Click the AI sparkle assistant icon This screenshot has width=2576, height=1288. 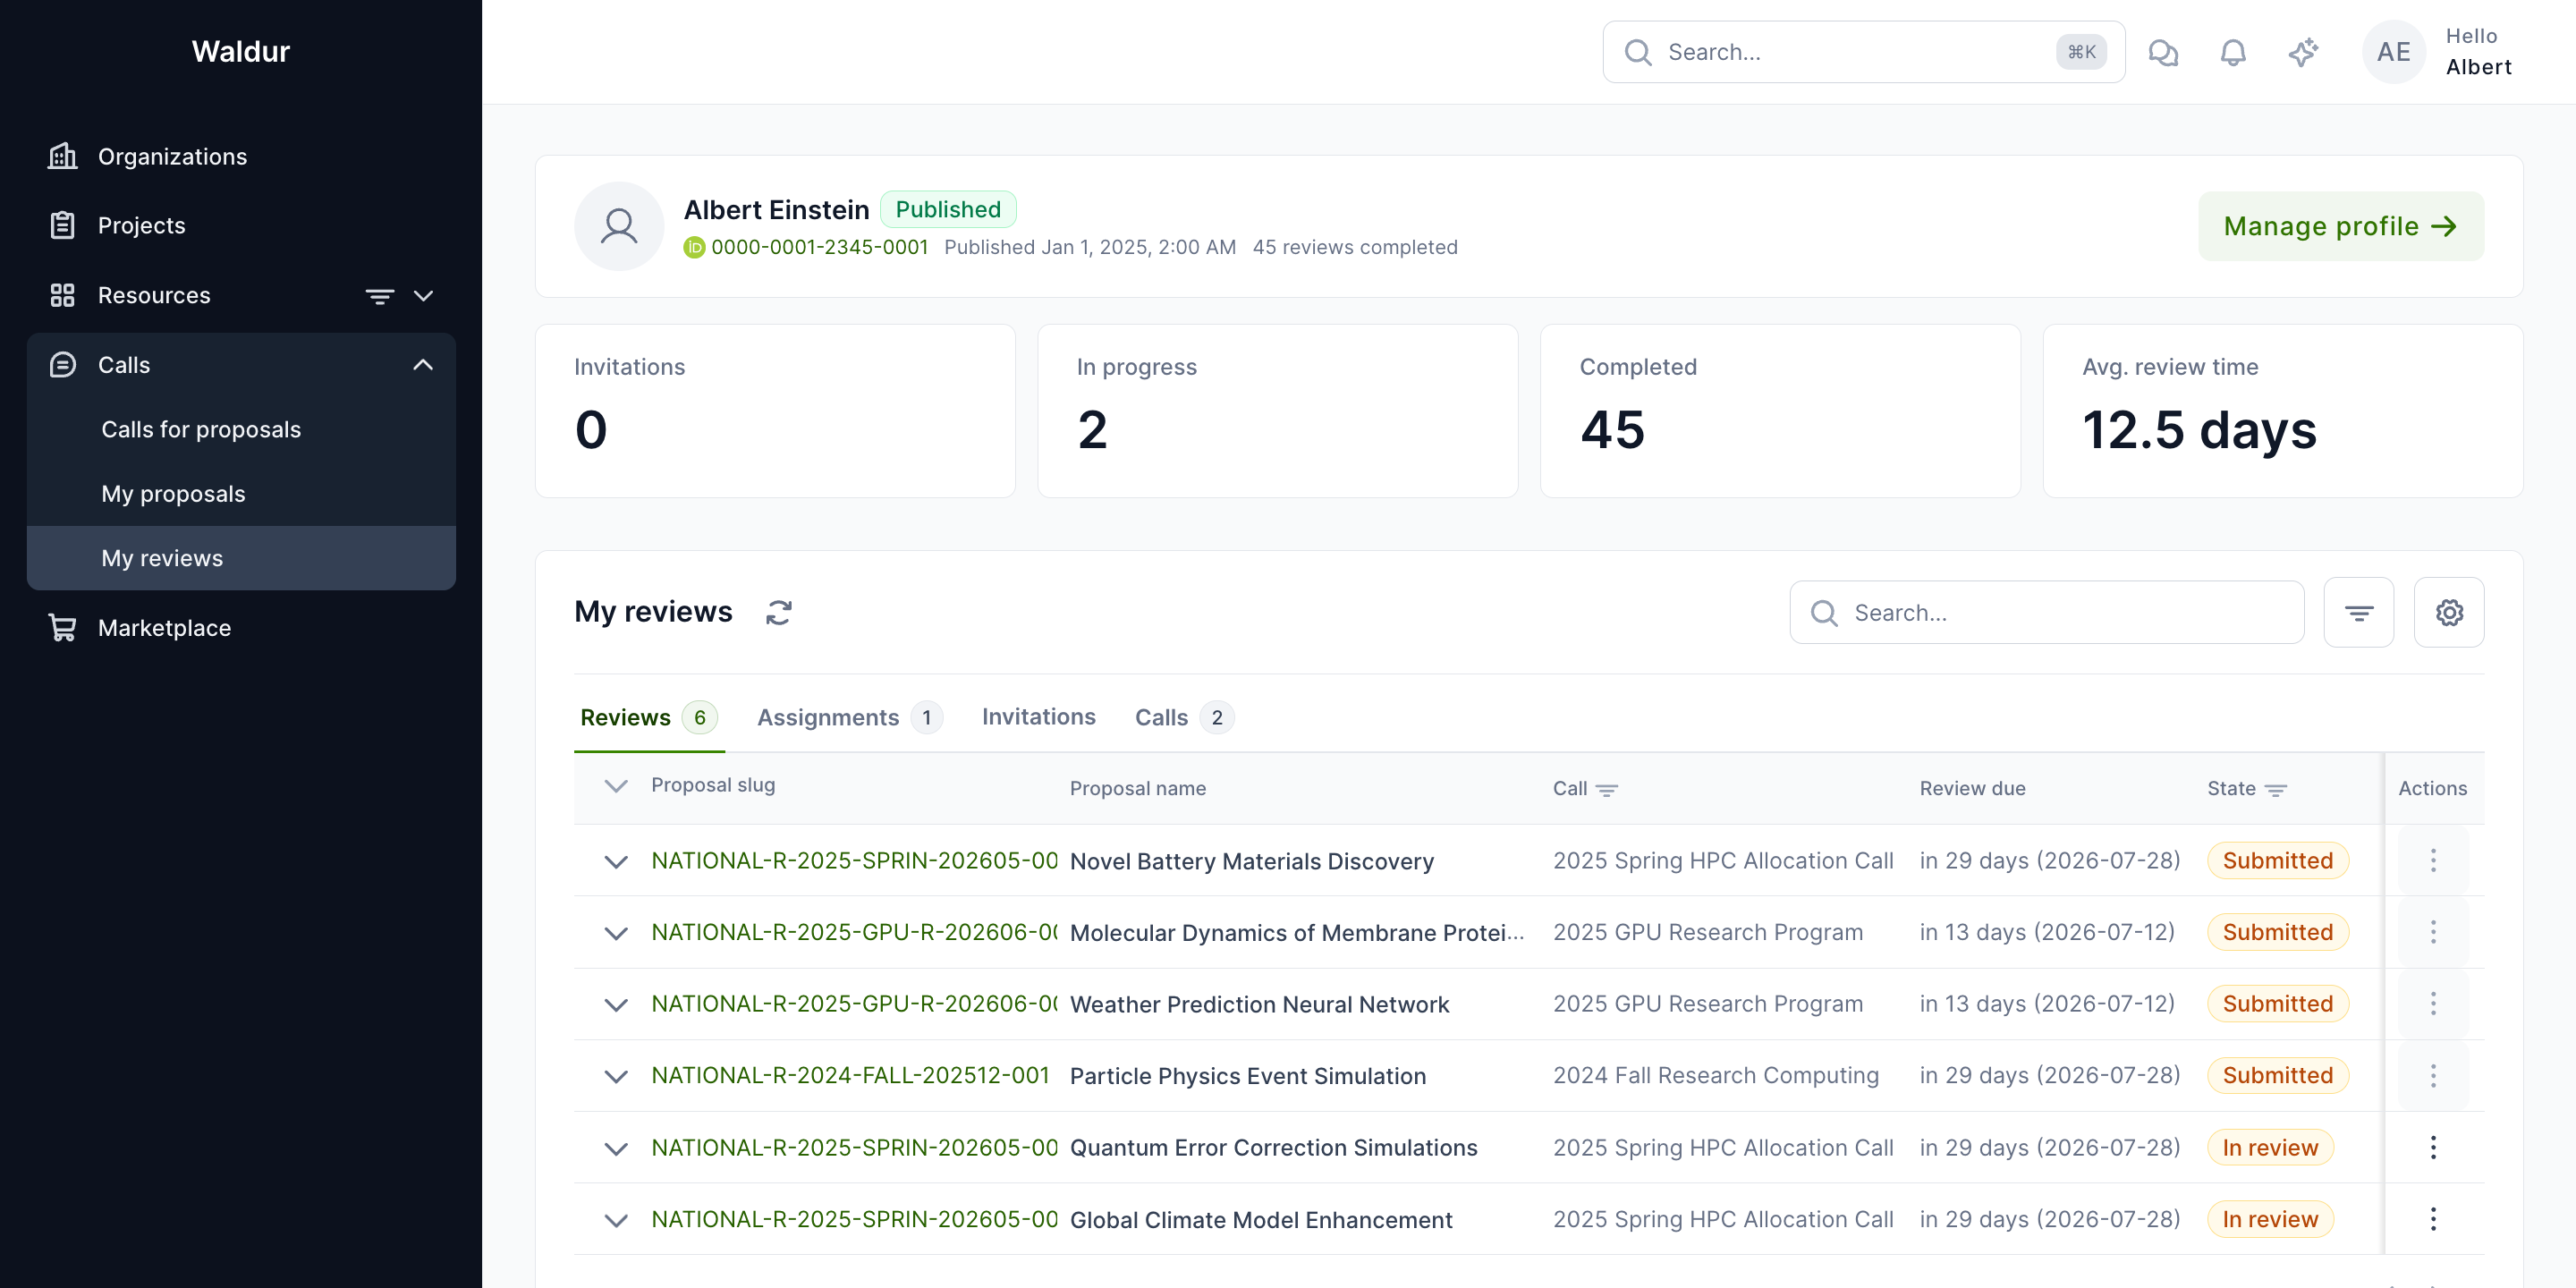coord(2303,52)
